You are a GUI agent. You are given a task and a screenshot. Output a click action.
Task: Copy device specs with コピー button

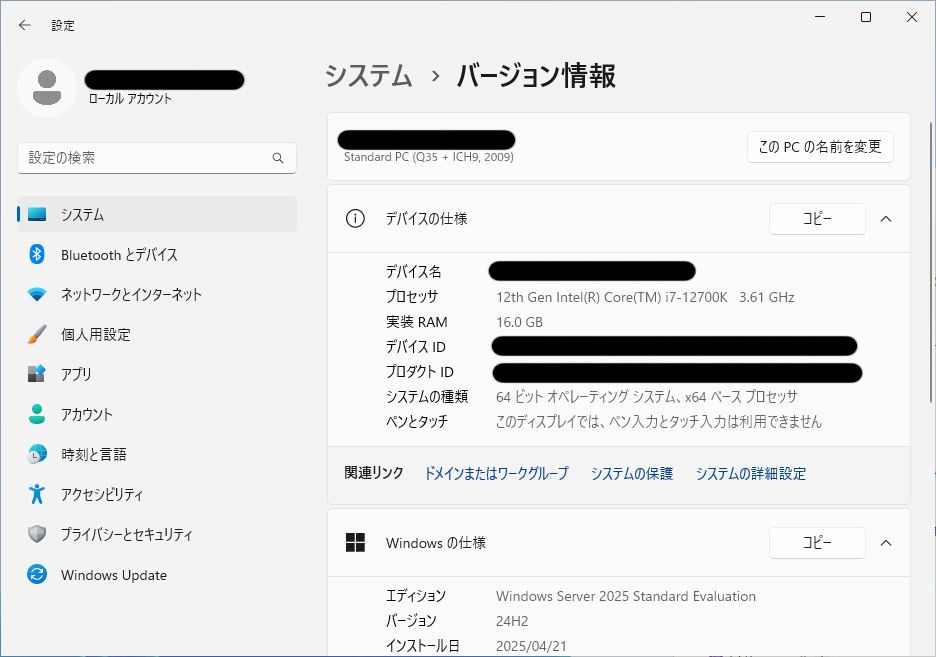point(817,219)
